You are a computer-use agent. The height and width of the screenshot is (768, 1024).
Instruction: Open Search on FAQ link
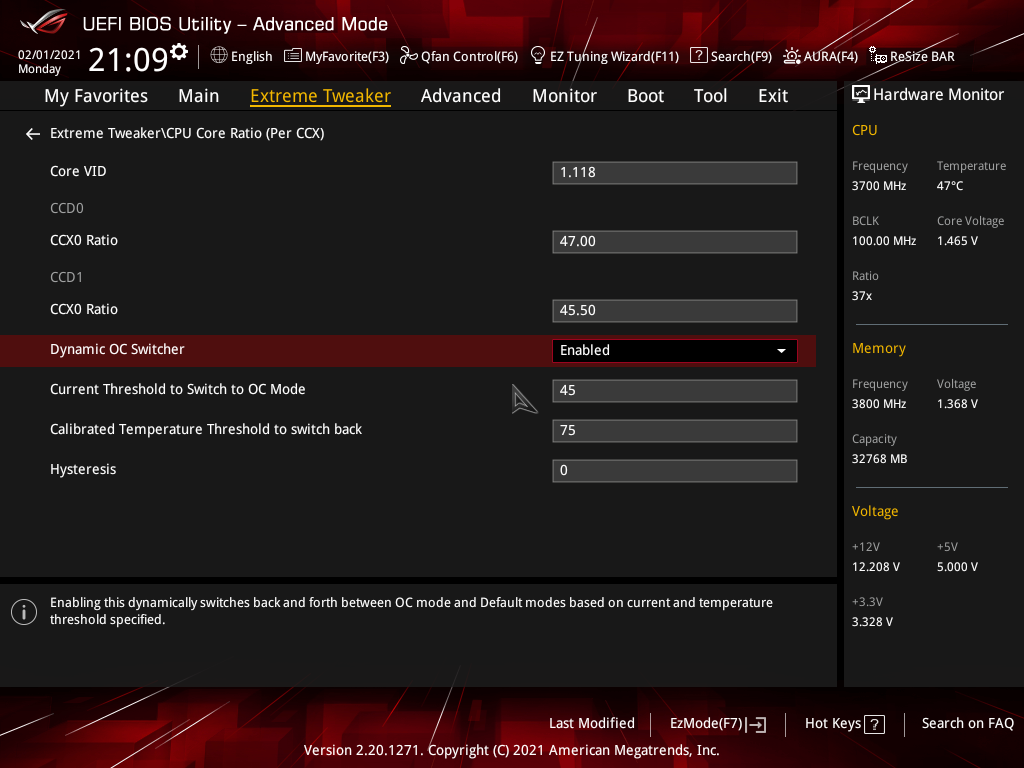click(x=968, y=724)
